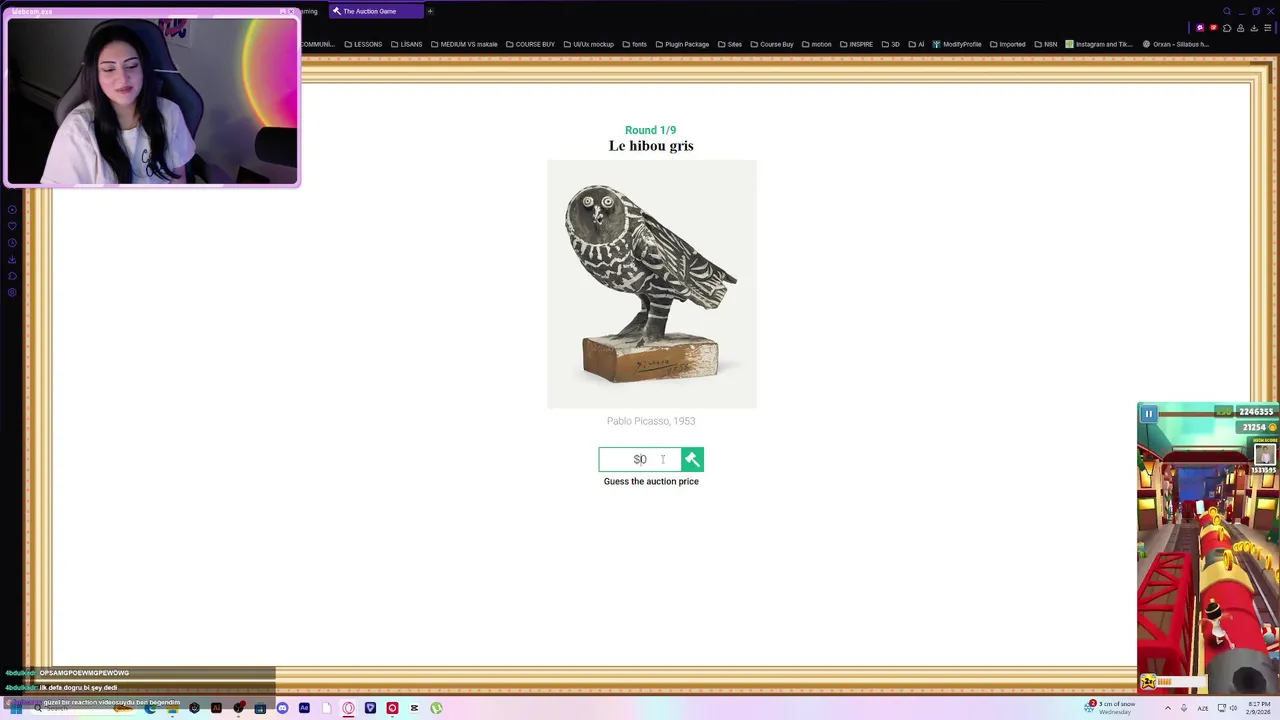
Task: Open the browser easy setup menu icon
Action: [1267, 28]
